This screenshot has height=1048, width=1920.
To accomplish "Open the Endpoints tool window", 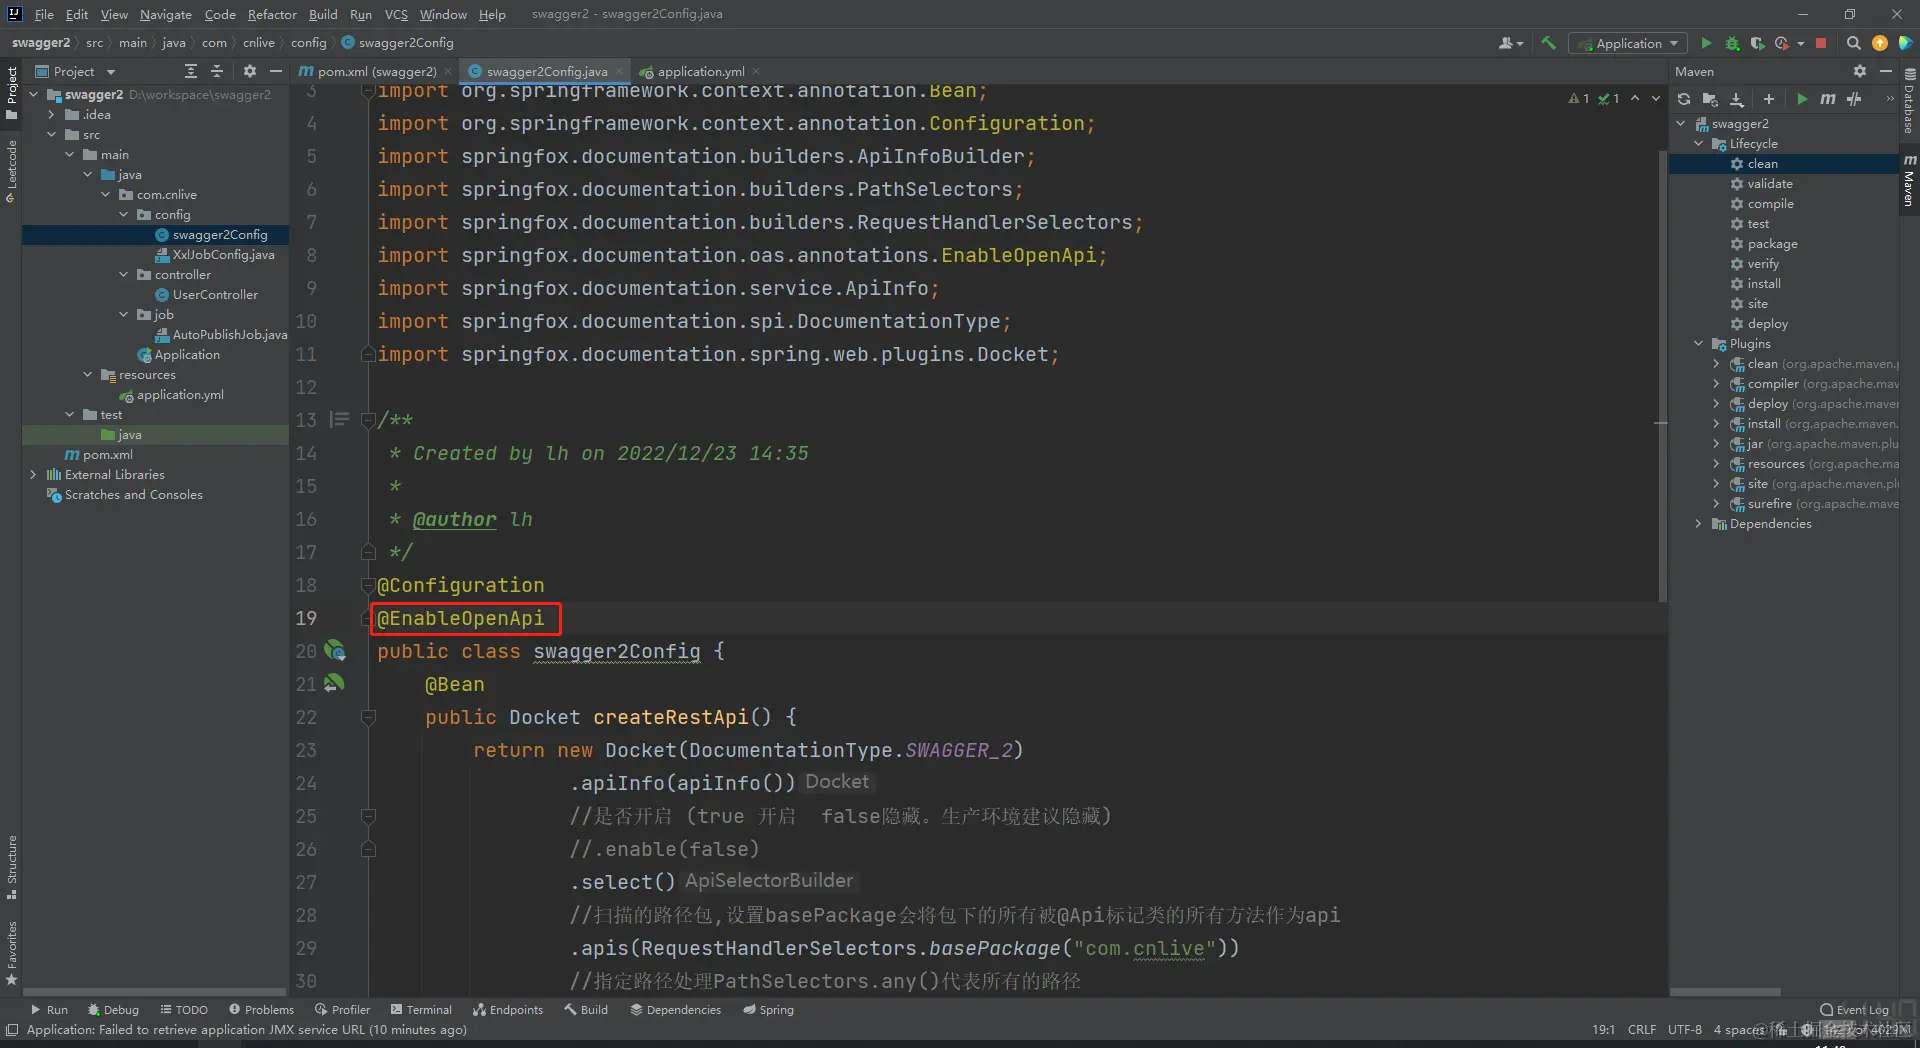I will tap(508, 1010).
